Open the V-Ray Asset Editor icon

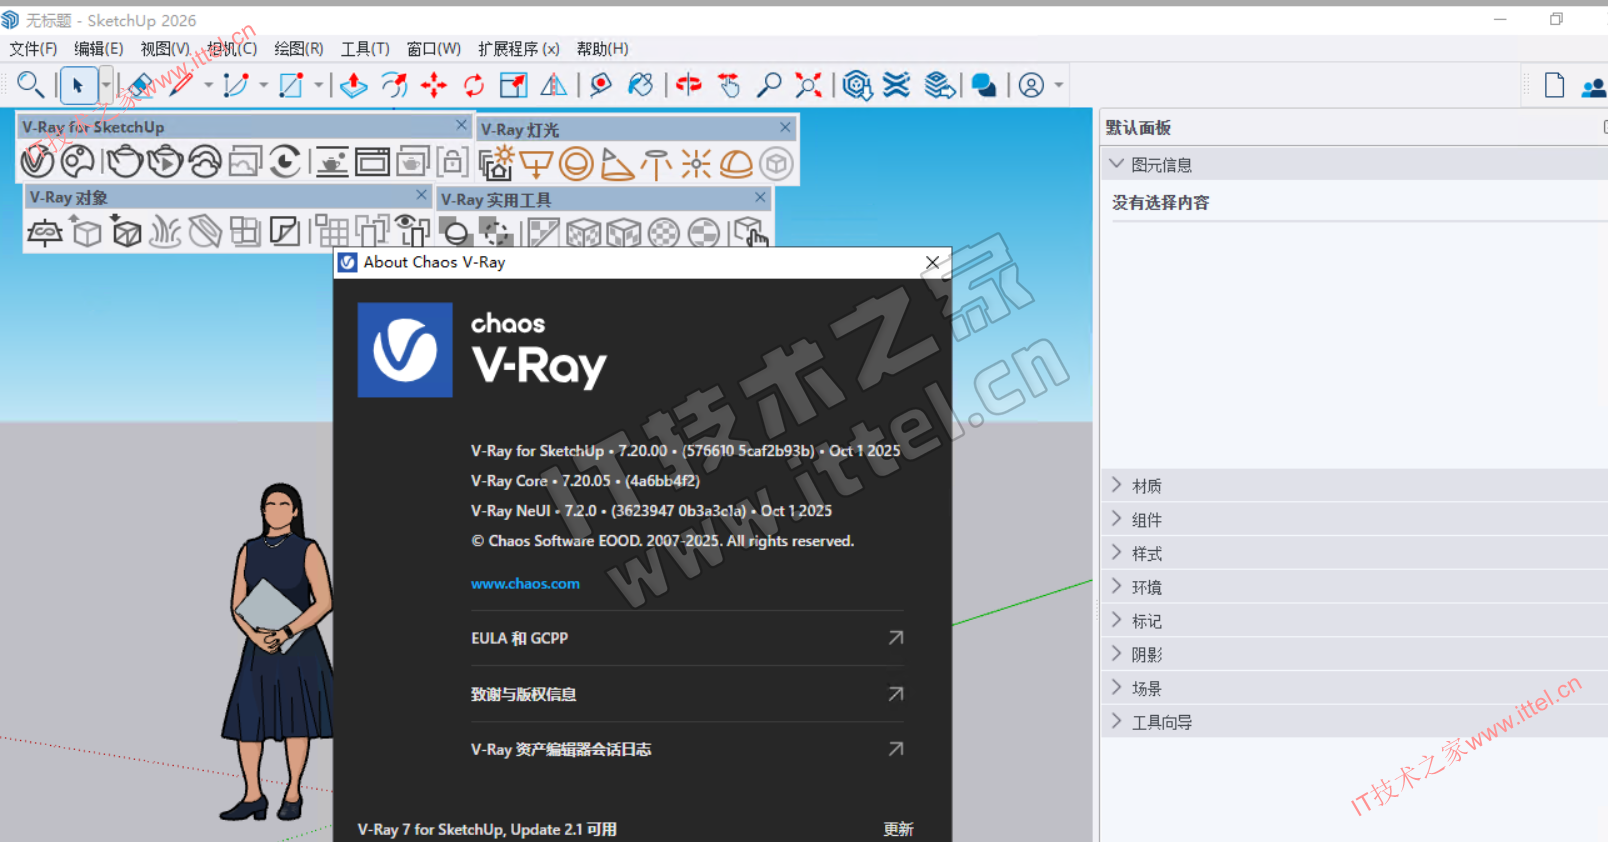37,162
